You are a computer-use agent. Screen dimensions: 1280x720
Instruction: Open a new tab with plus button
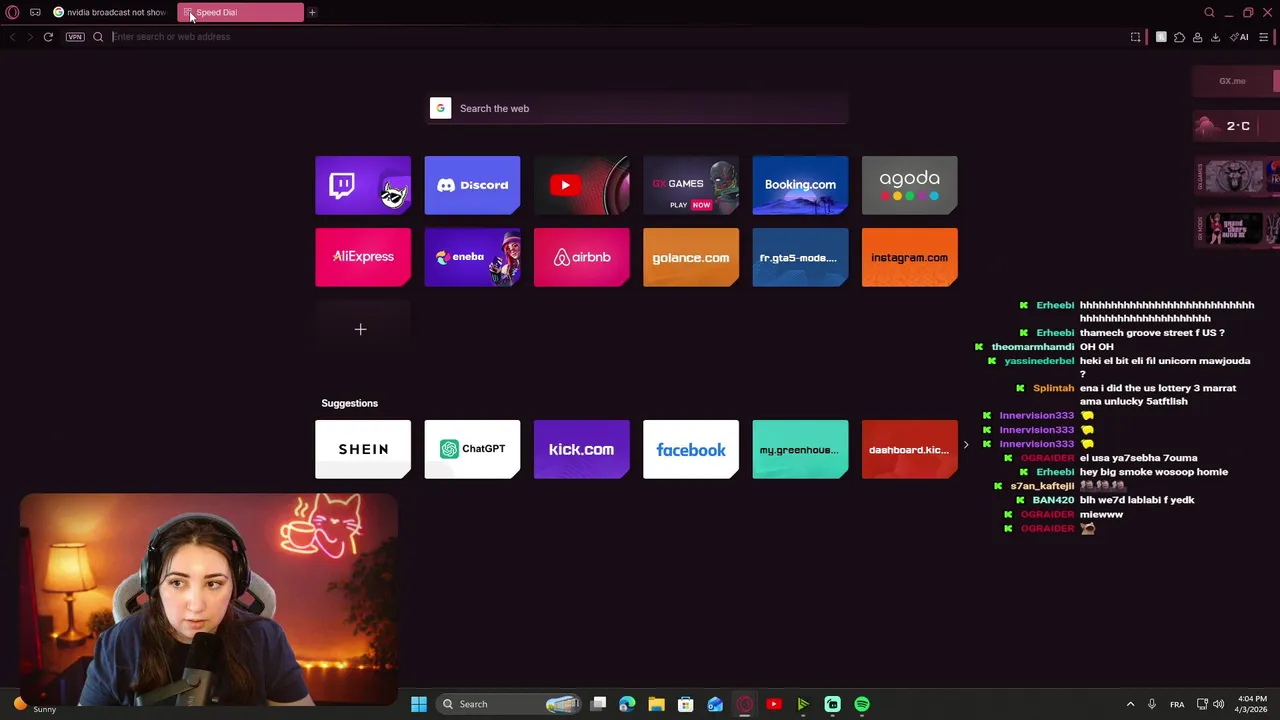coord(312,12)
